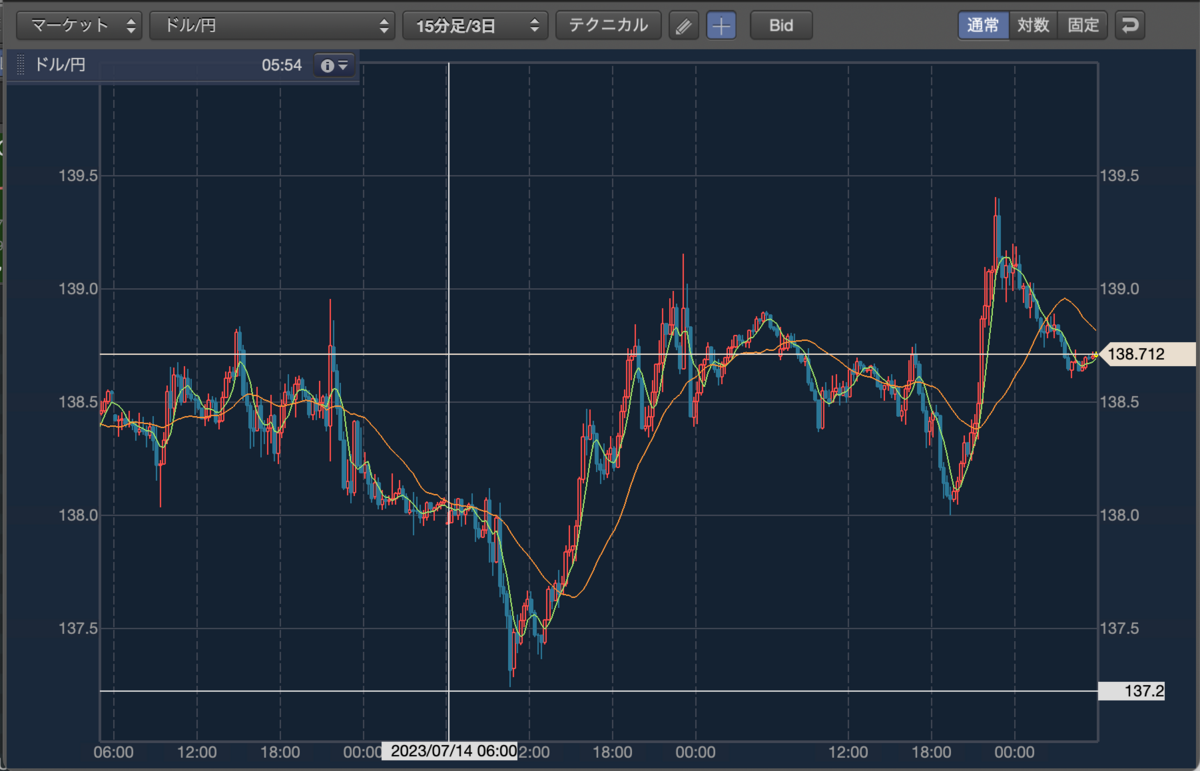Click the first 12:00 time axis label
This screenshot has width=1200, height=771.
(197, 751)
